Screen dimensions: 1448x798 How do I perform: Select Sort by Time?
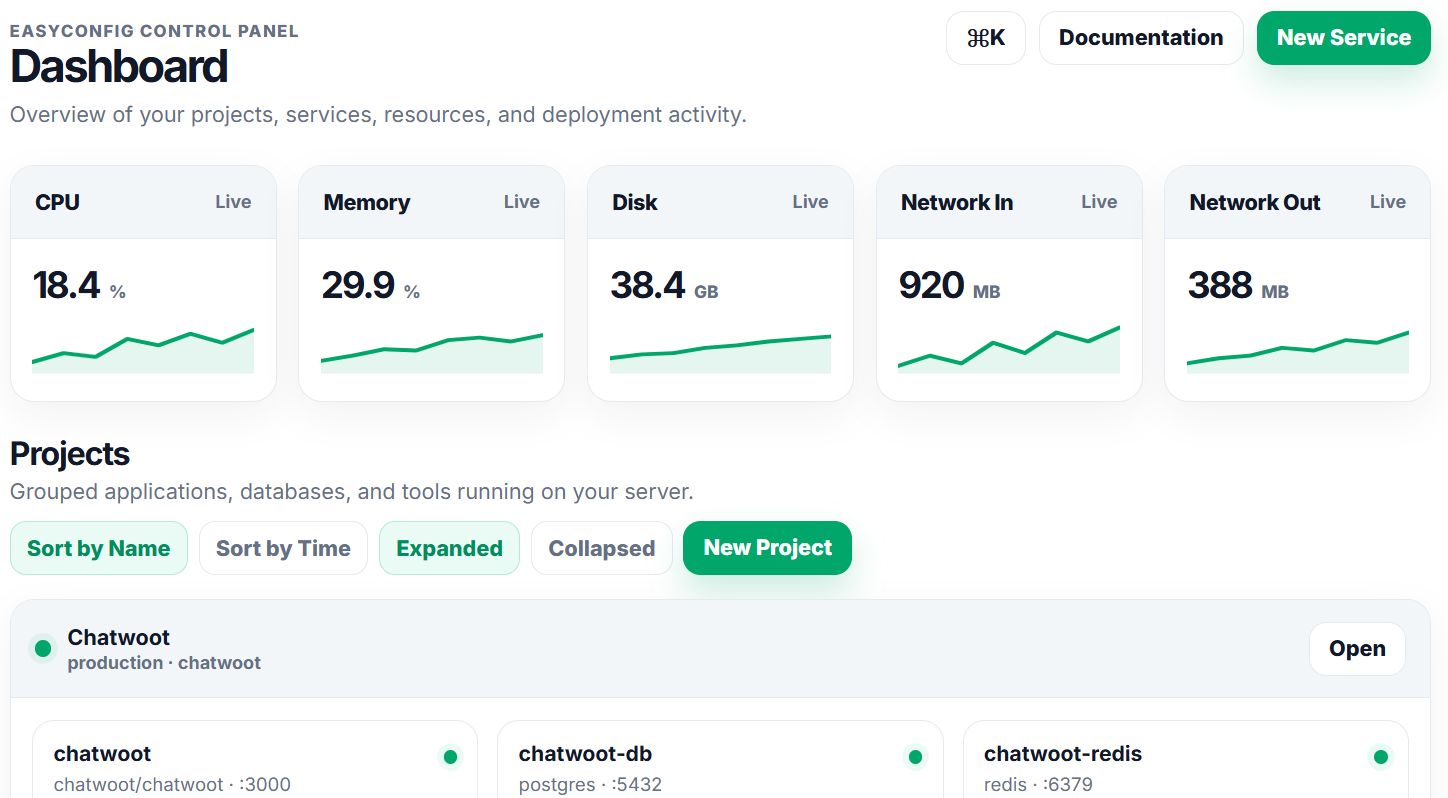tap(283, 548)
